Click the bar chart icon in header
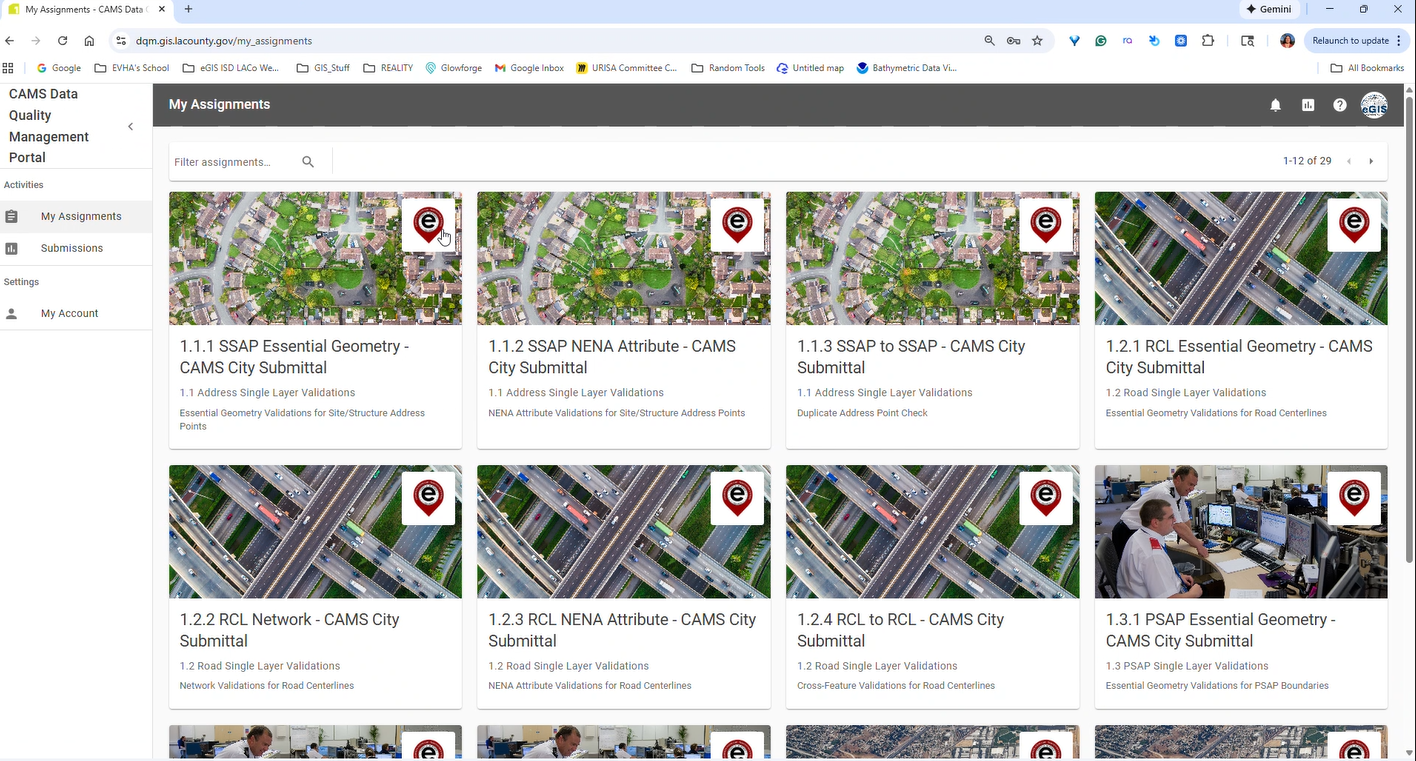This screenshot has height=761, width=1416. 1307,105
